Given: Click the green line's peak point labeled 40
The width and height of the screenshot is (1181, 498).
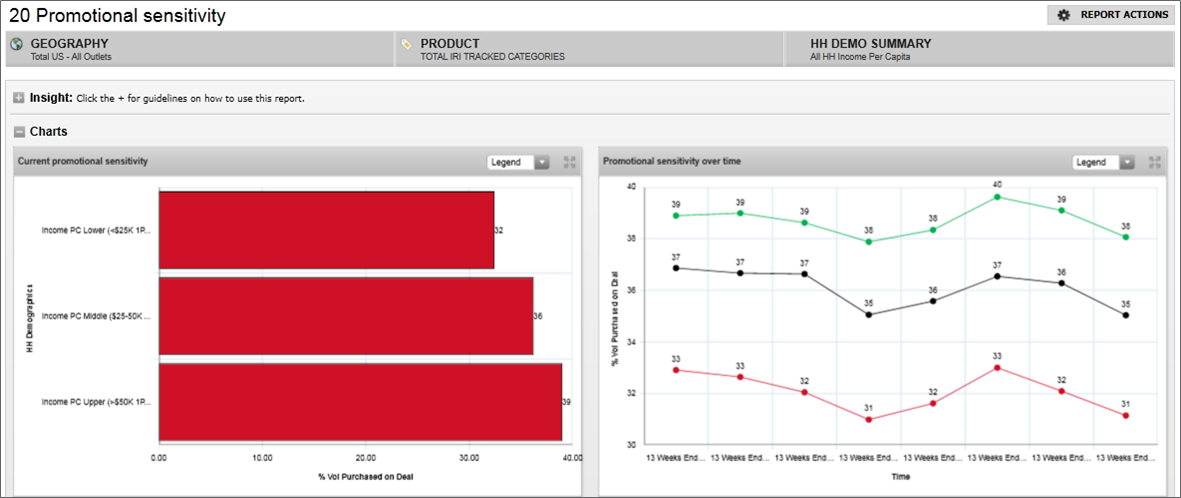Looking at the screenshot, I should click(x=997, y=197).
